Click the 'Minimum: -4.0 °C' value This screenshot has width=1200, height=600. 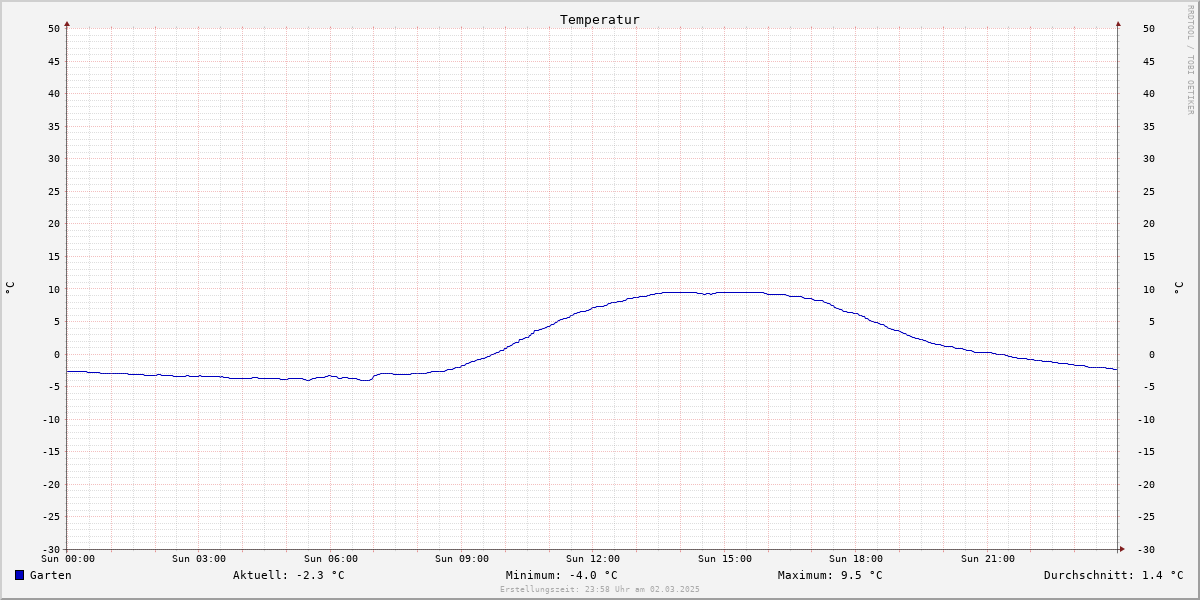tap(562, 575)
